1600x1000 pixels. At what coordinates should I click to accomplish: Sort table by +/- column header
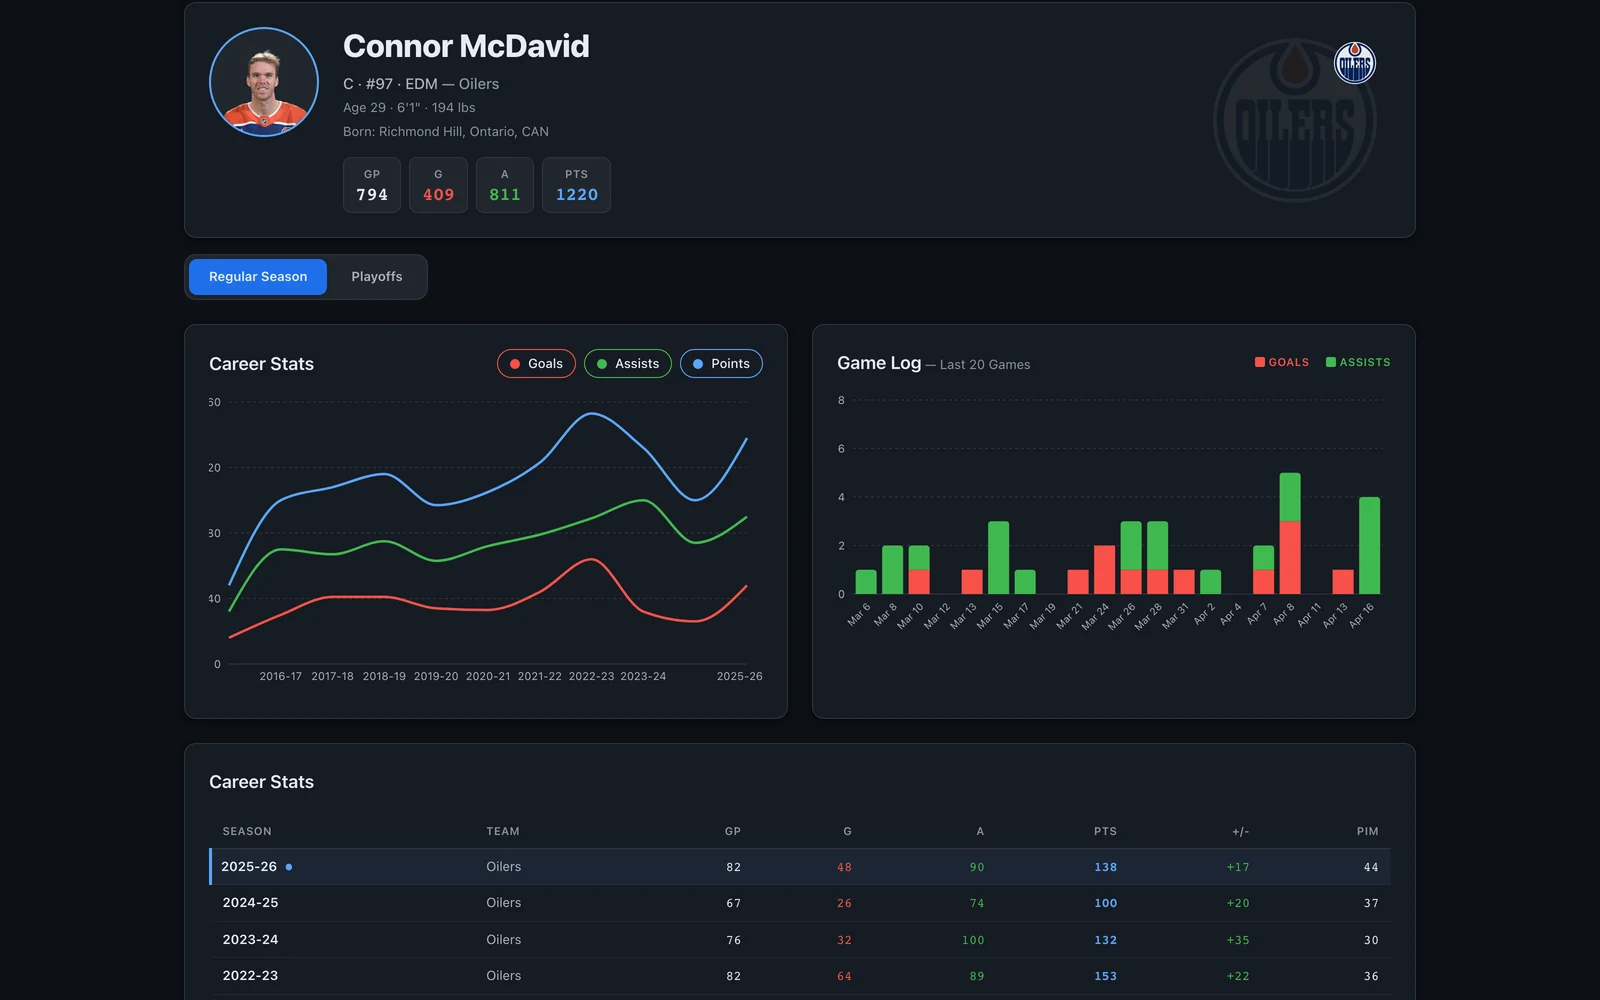click(x=1240, y=832)
